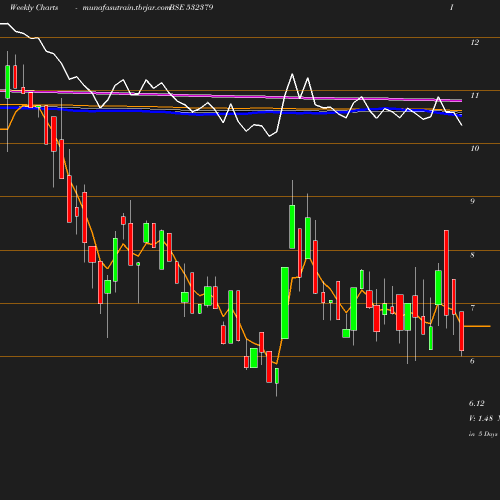Click the last price value 6.12
500x500 pixels.
477,403
